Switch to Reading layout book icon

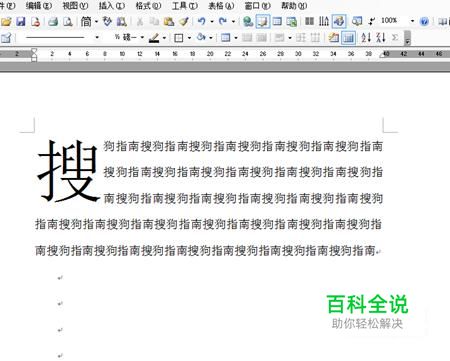[443, 22]
